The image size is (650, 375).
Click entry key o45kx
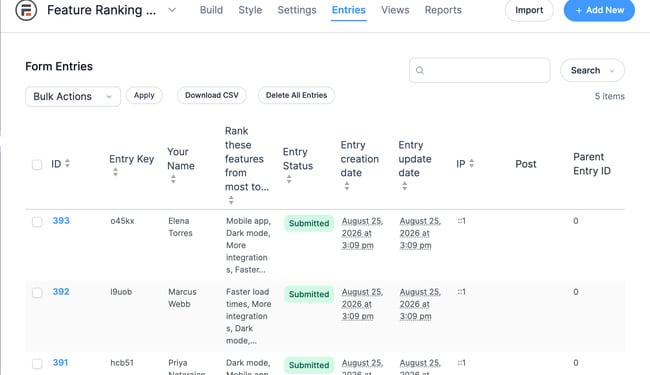tap(122, 221)
